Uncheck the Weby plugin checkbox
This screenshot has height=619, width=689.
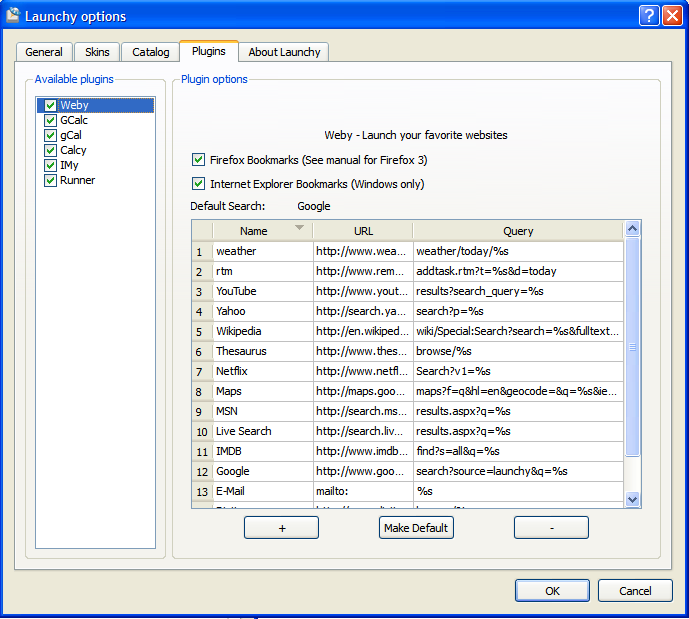pyautogui.click(x=50, y=105)
